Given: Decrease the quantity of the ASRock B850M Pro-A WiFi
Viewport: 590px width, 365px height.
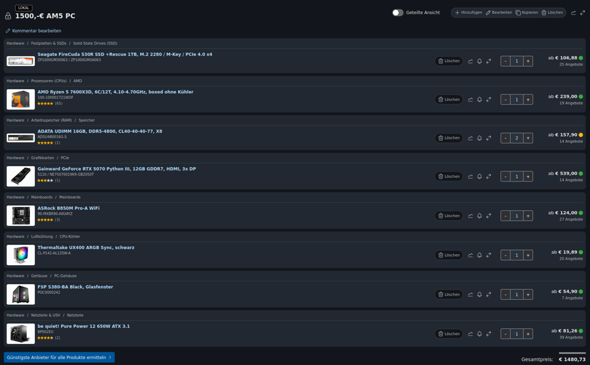Looking at the screenshot, I should pos(505,216).
